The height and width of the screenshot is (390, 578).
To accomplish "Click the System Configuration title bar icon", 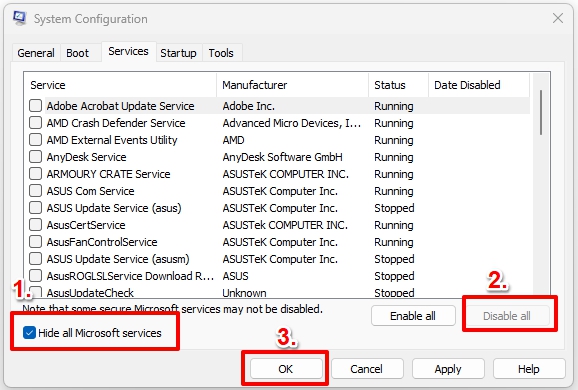I will pyautogui.click(x=19, y=18).
